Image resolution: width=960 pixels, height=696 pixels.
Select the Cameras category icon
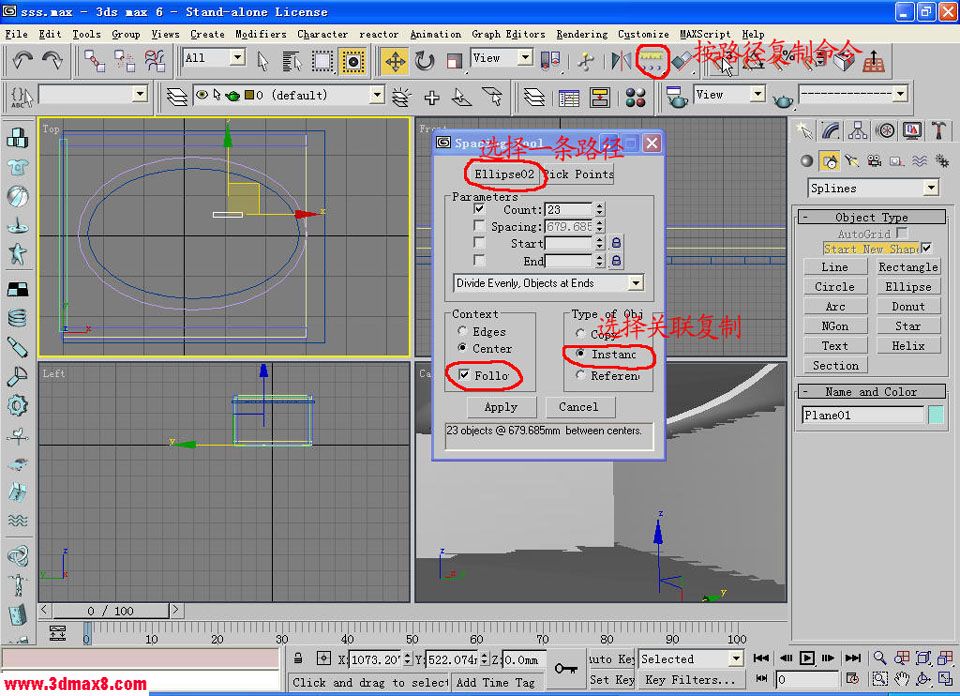point(874,160)
